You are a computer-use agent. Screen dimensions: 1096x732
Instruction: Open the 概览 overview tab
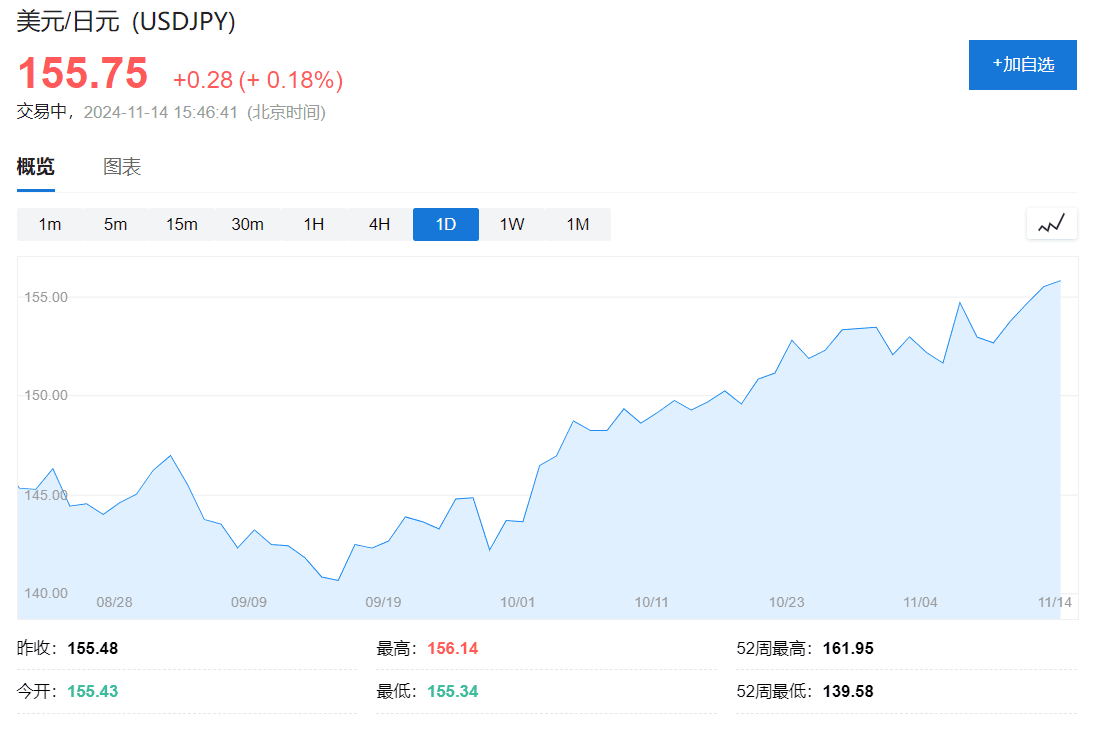click(x=36, y=166)
